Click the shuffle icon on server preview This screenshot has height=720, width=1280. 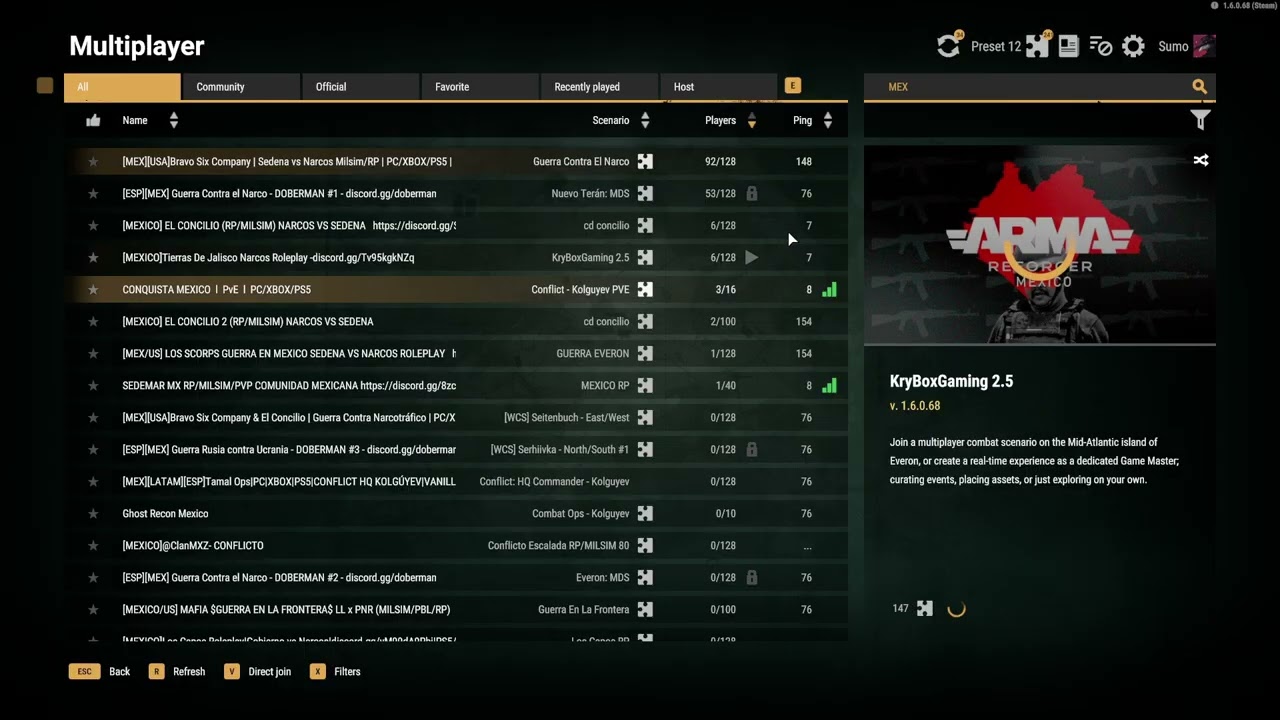pos(1201,160)
